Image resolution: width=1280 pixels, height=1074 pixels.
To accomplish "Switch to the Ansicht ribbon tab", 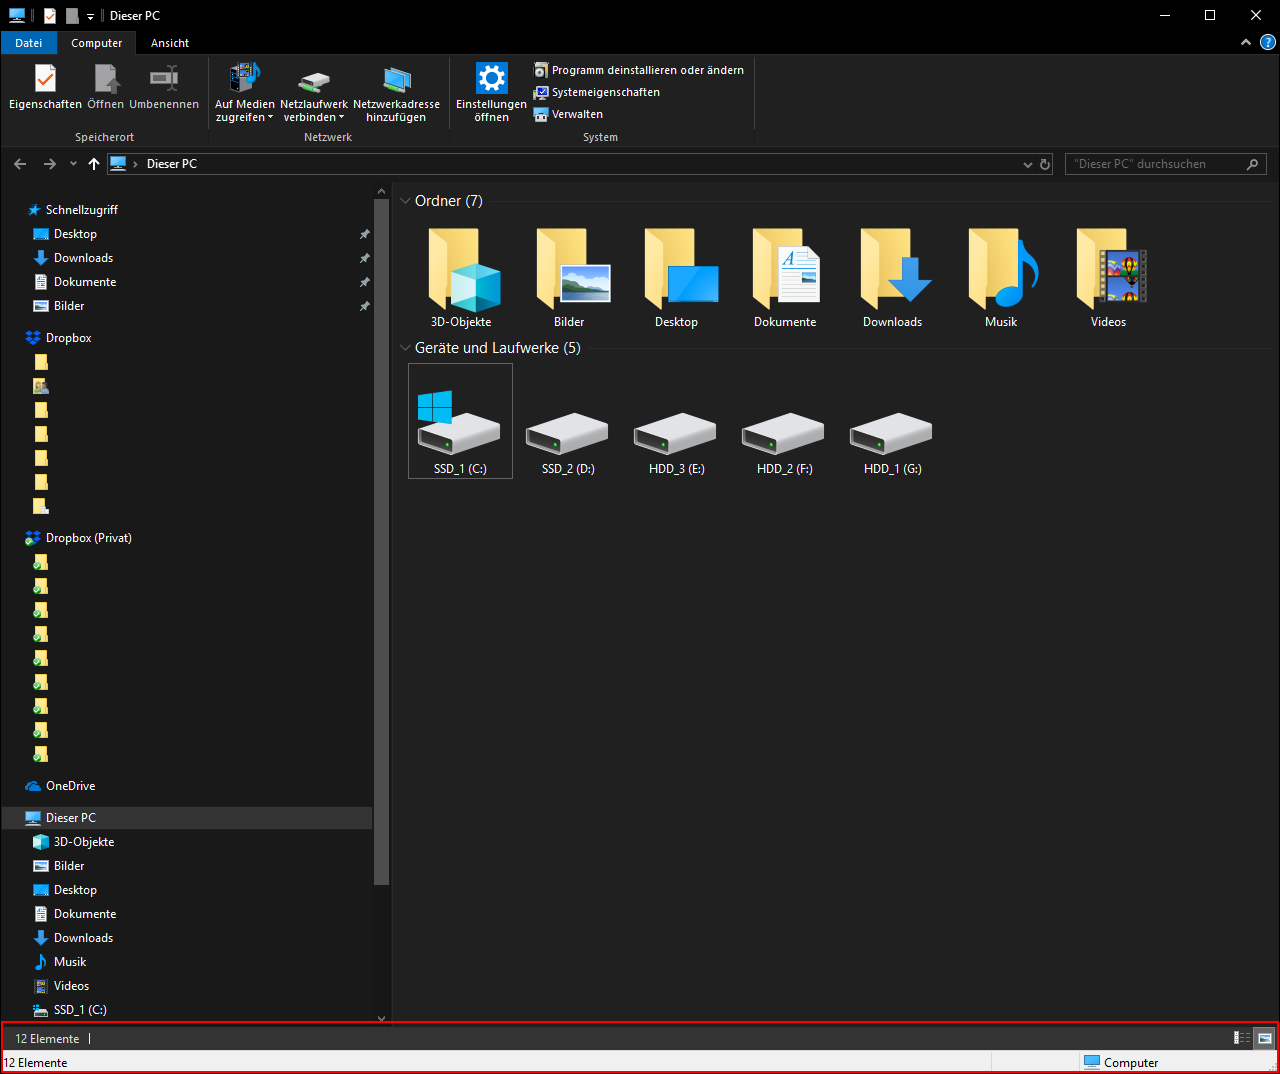I will pyautogui.click(x=170, y=43).
